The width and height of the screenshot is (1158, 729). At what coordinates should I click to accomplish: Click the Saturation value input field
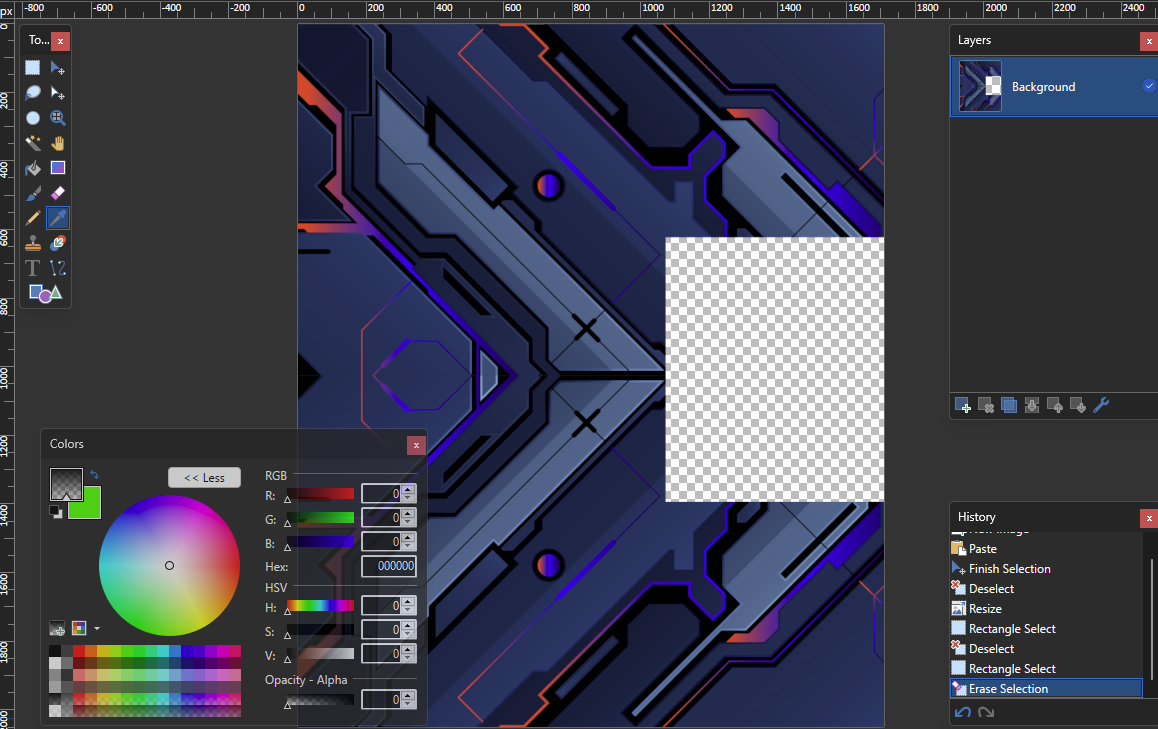[x=382, y=630]
